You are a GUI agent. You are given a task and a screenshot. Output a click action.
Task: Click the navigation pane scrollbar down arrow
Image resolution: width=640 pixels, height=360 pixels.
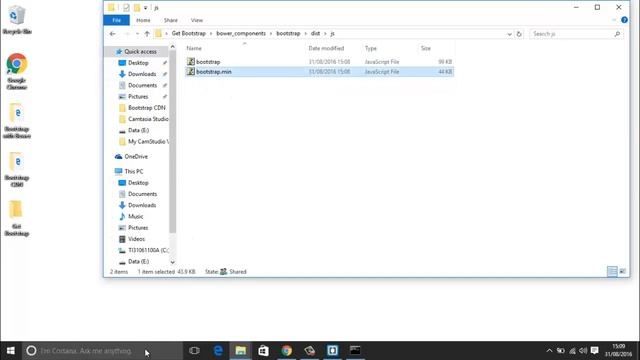173,262
